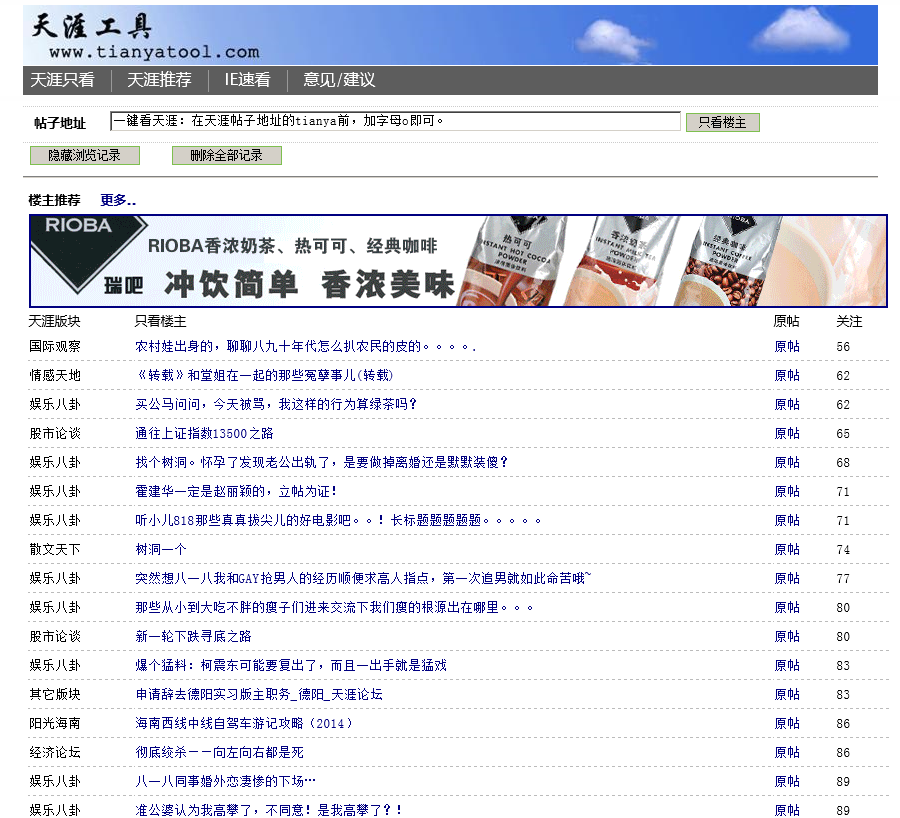This screenshot has width=900, height=818.
Task: Open 原帖 for 柯震东可能要复出 post
Action: tap(787, 665)
